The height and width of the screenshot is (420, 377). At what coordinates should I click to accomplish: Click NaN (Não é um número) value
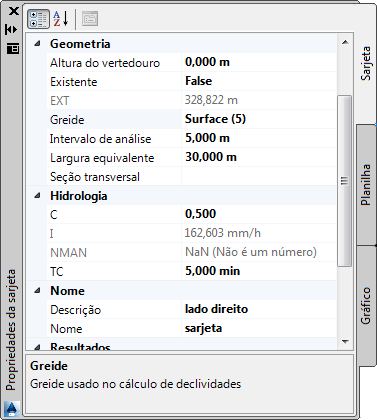click(251, 252)
